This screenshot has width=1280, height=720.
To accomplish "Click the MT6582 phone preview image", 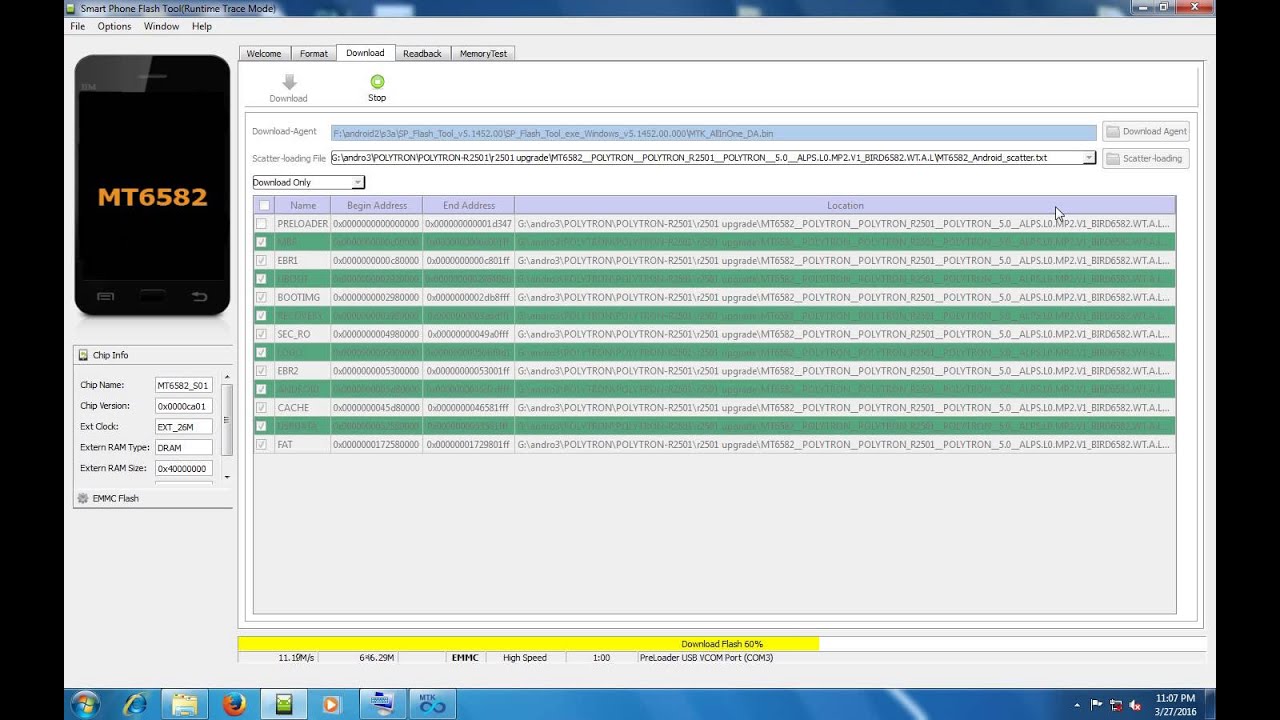I will tap(152, 185).
